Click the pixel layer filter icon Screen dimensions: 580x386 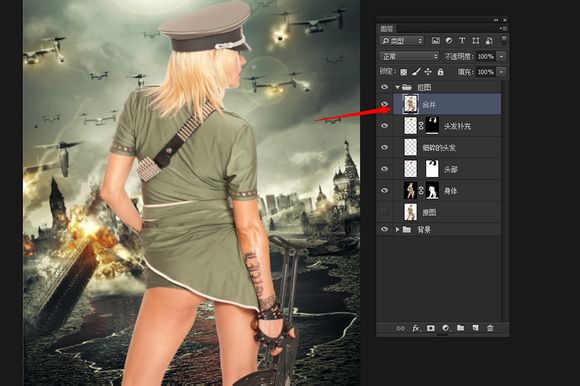(436, 41)
